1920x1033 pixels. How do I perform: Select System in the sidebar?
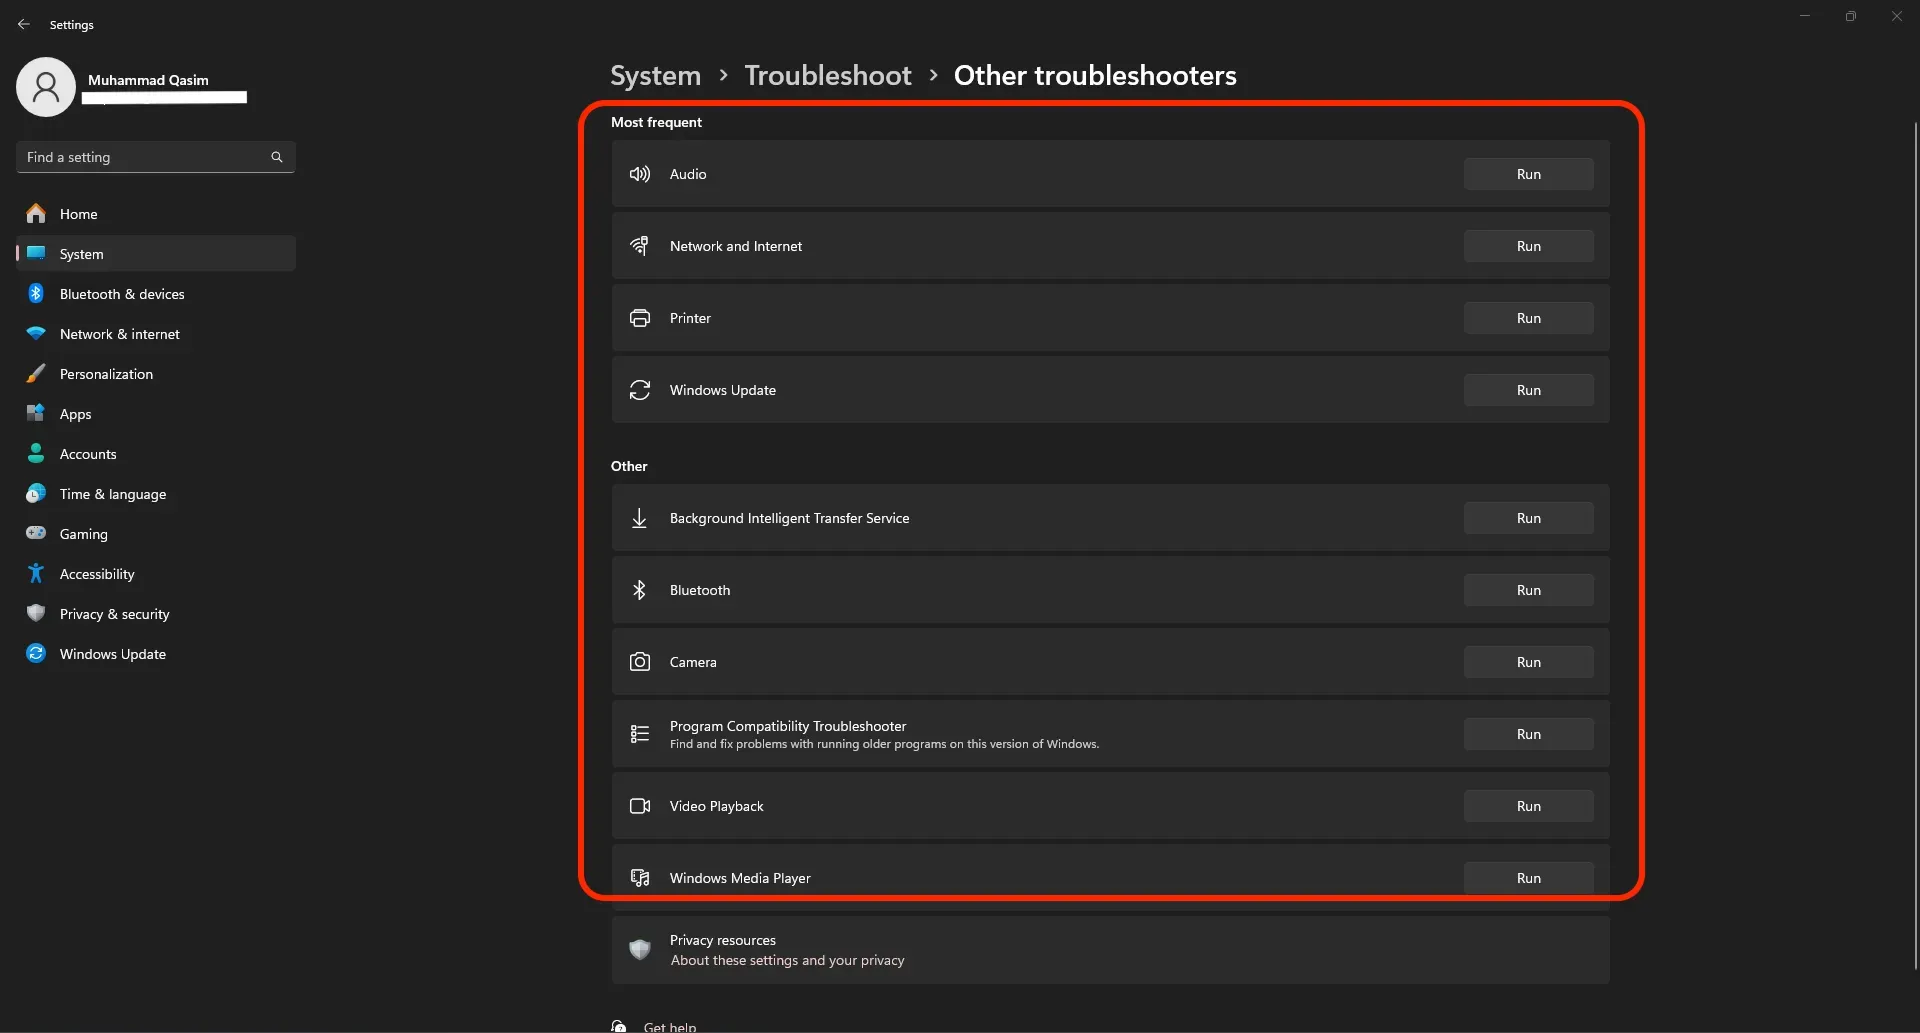(x=156, y=253)
